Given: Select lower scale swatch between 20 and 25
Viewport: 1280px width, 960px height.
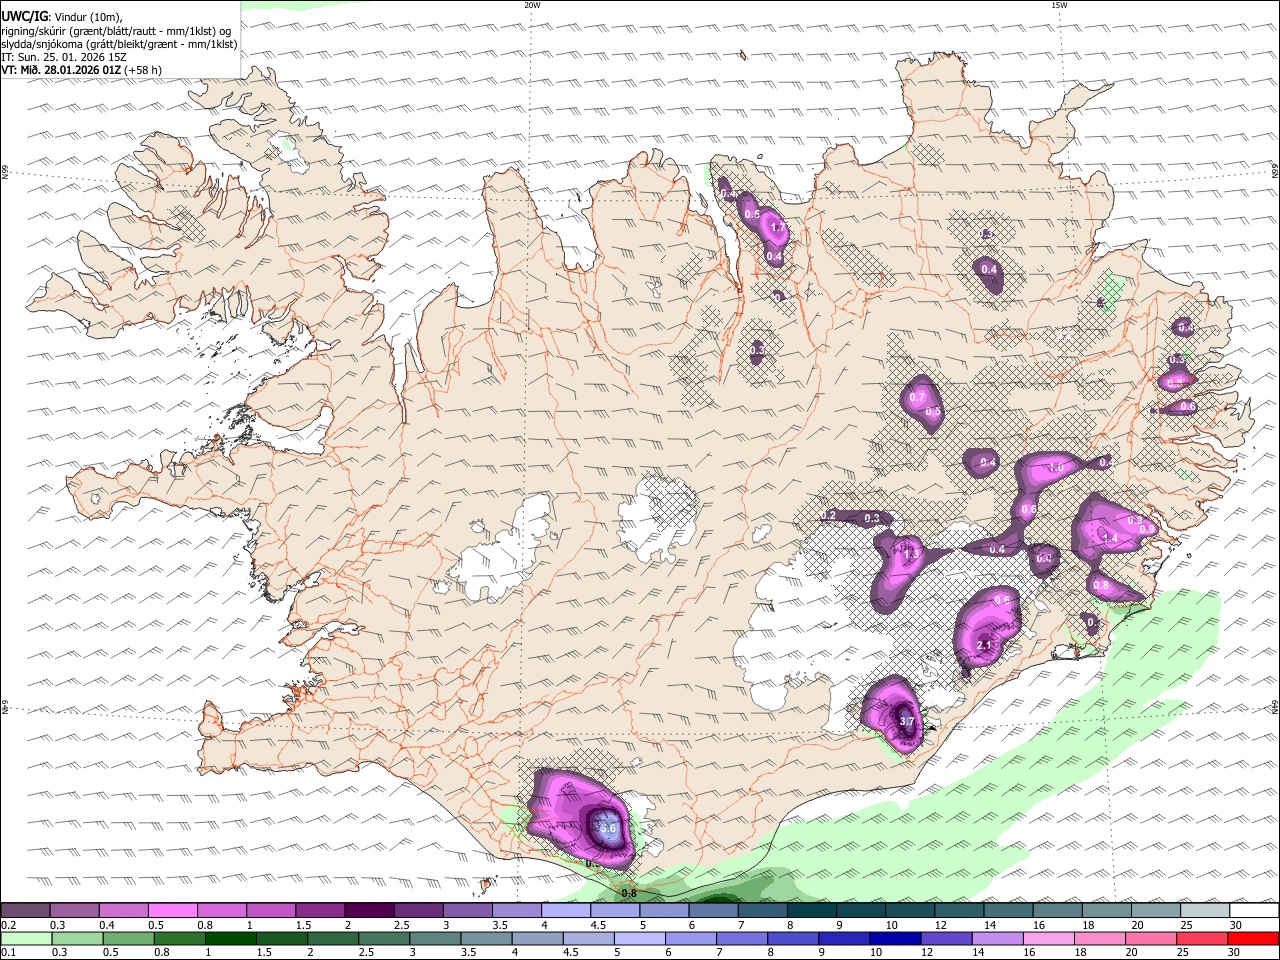Looking at the screenshot, I should 1151,938.
